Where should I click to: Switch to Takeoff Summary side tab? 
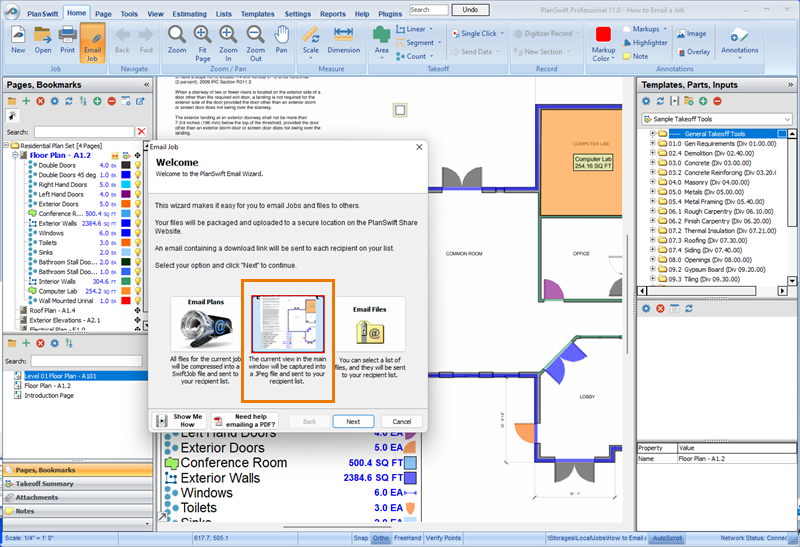point(78,484)
